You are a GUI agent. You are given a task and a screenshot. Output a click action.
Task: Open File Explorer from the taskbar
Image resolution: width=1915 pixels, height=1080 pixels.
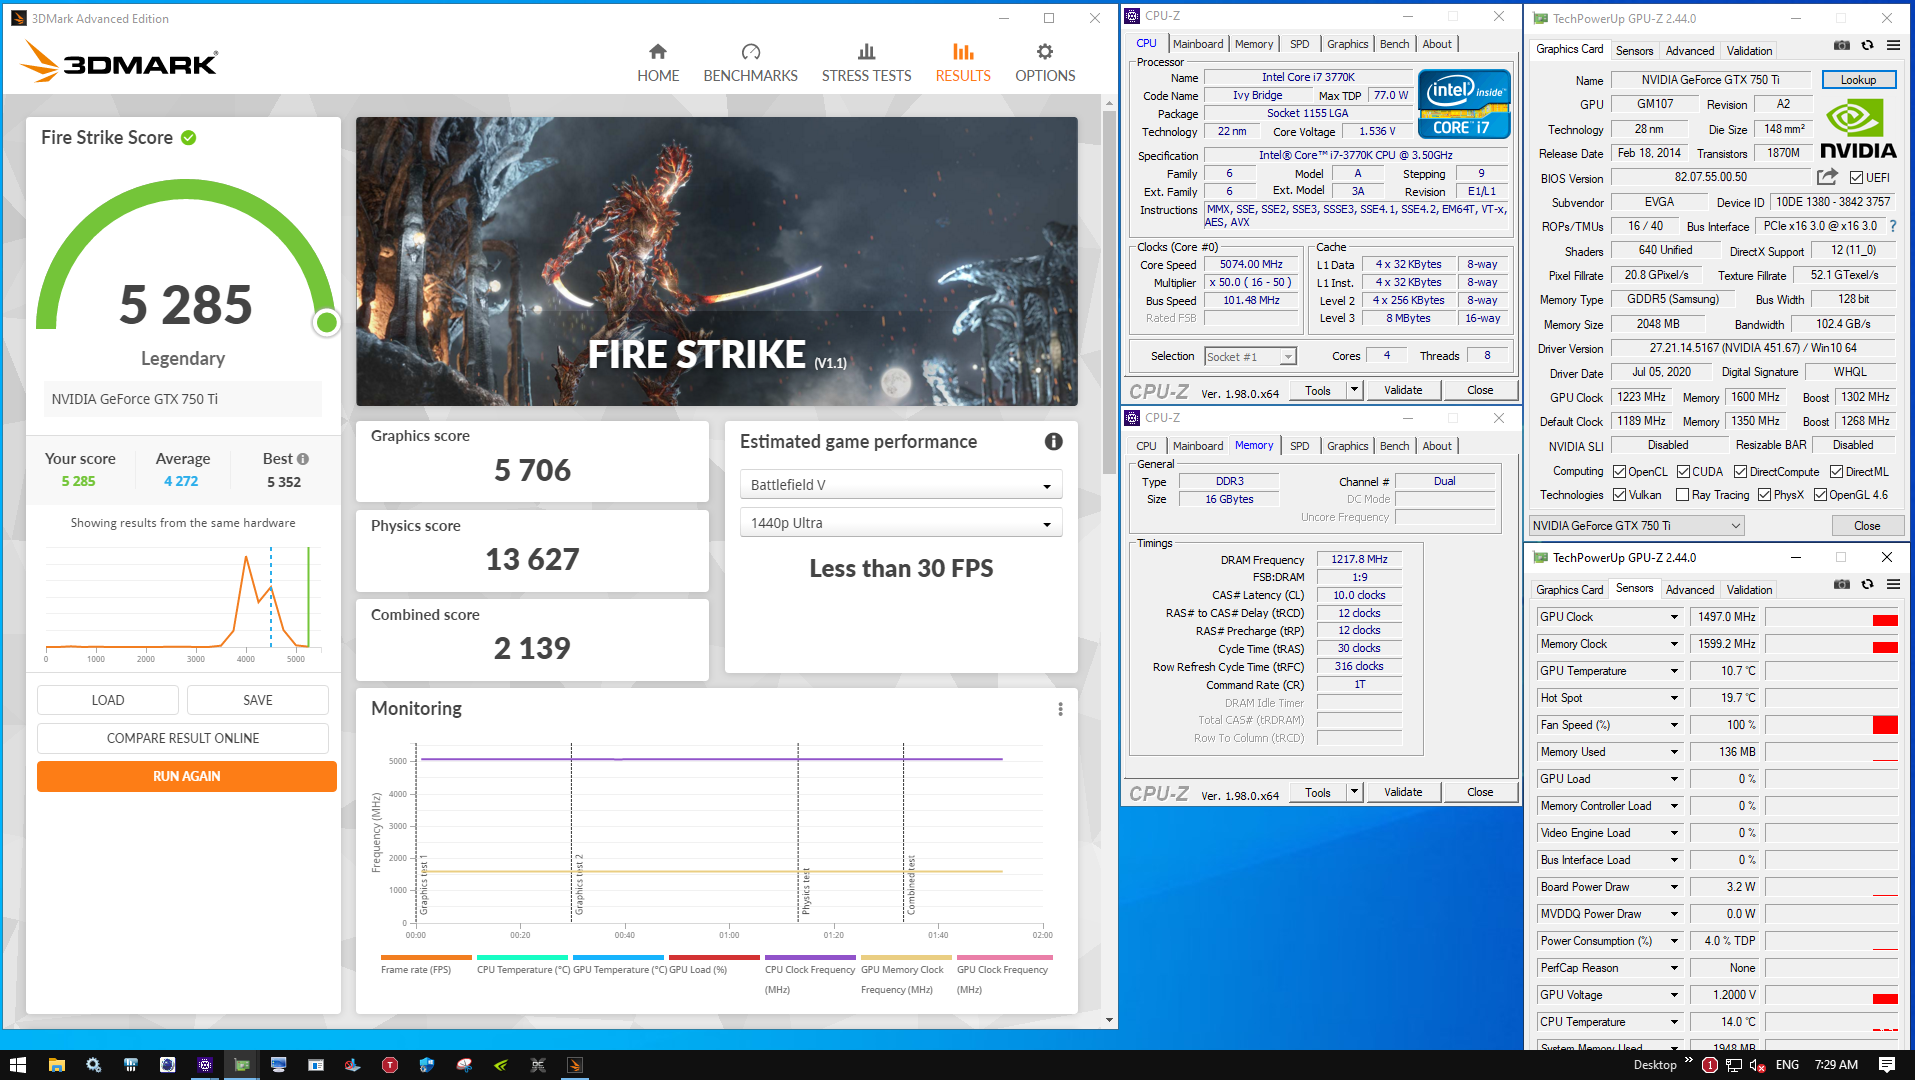pyautogui.click(x=56, y=1065)
